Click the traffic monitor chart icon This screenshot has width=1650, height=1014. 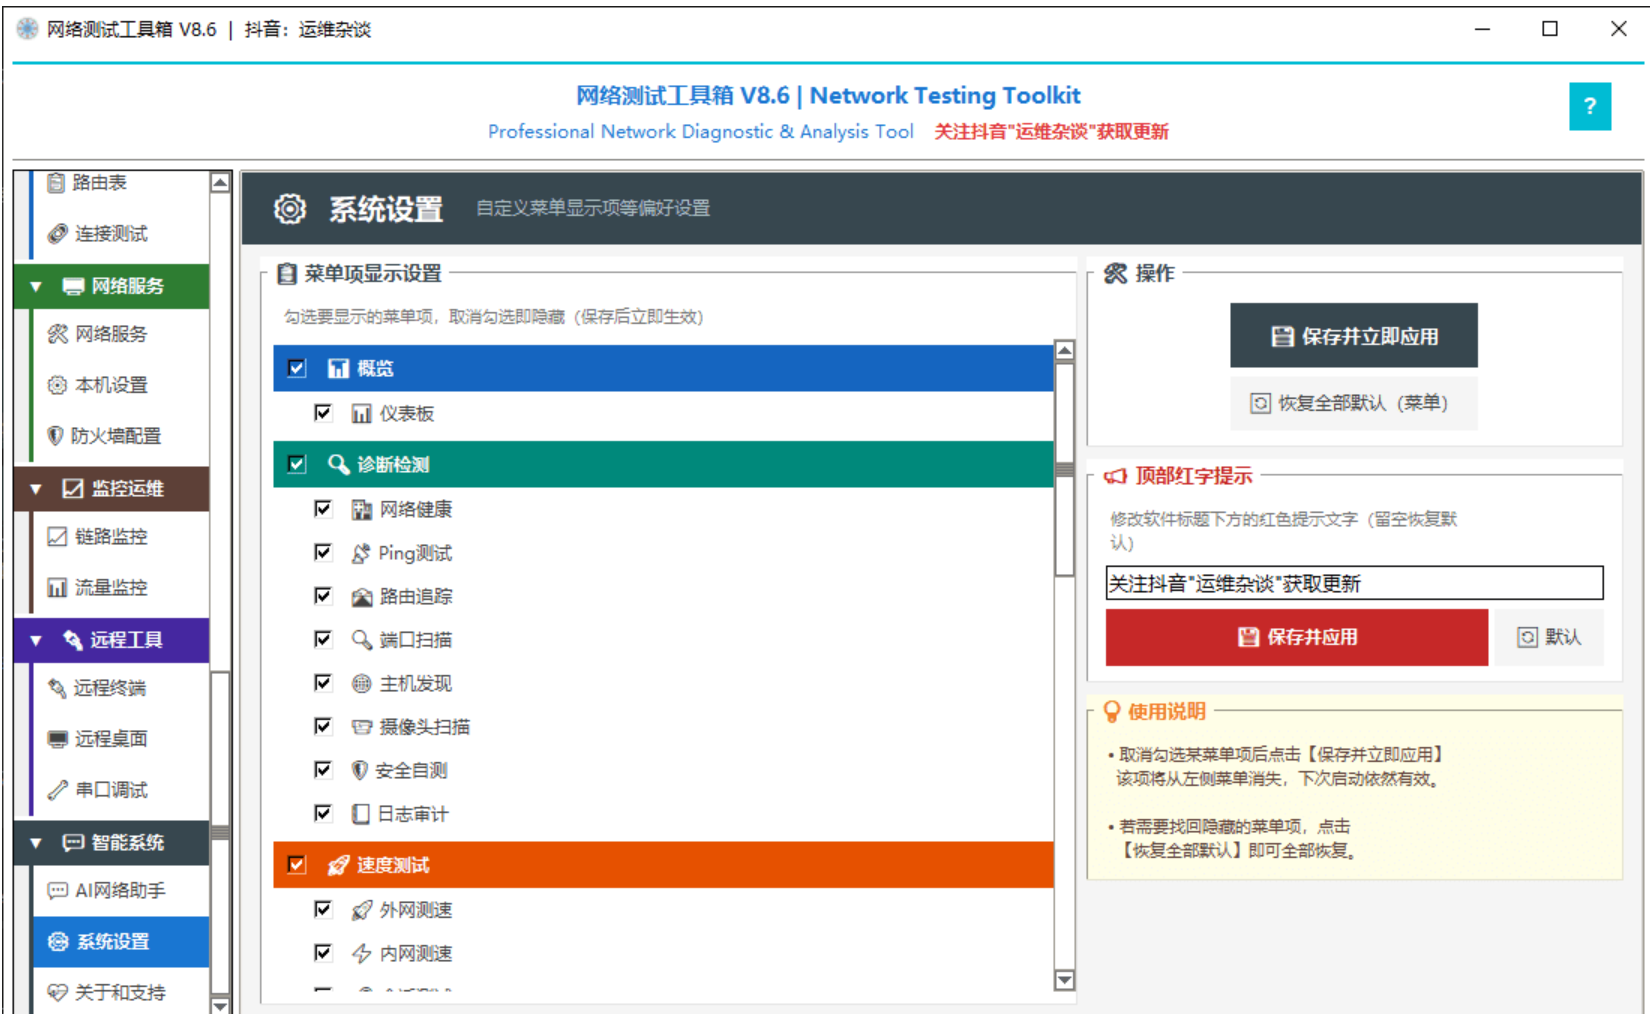coord(58,587)
